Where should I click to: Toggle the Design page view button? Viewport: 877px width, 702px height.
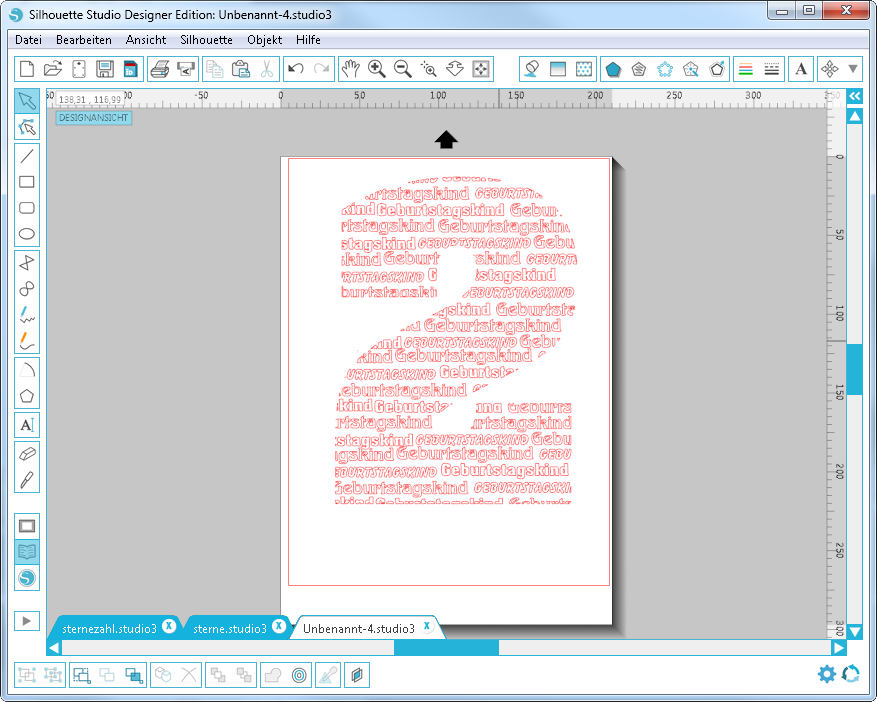pyautogui.click(x=27, y=526)
